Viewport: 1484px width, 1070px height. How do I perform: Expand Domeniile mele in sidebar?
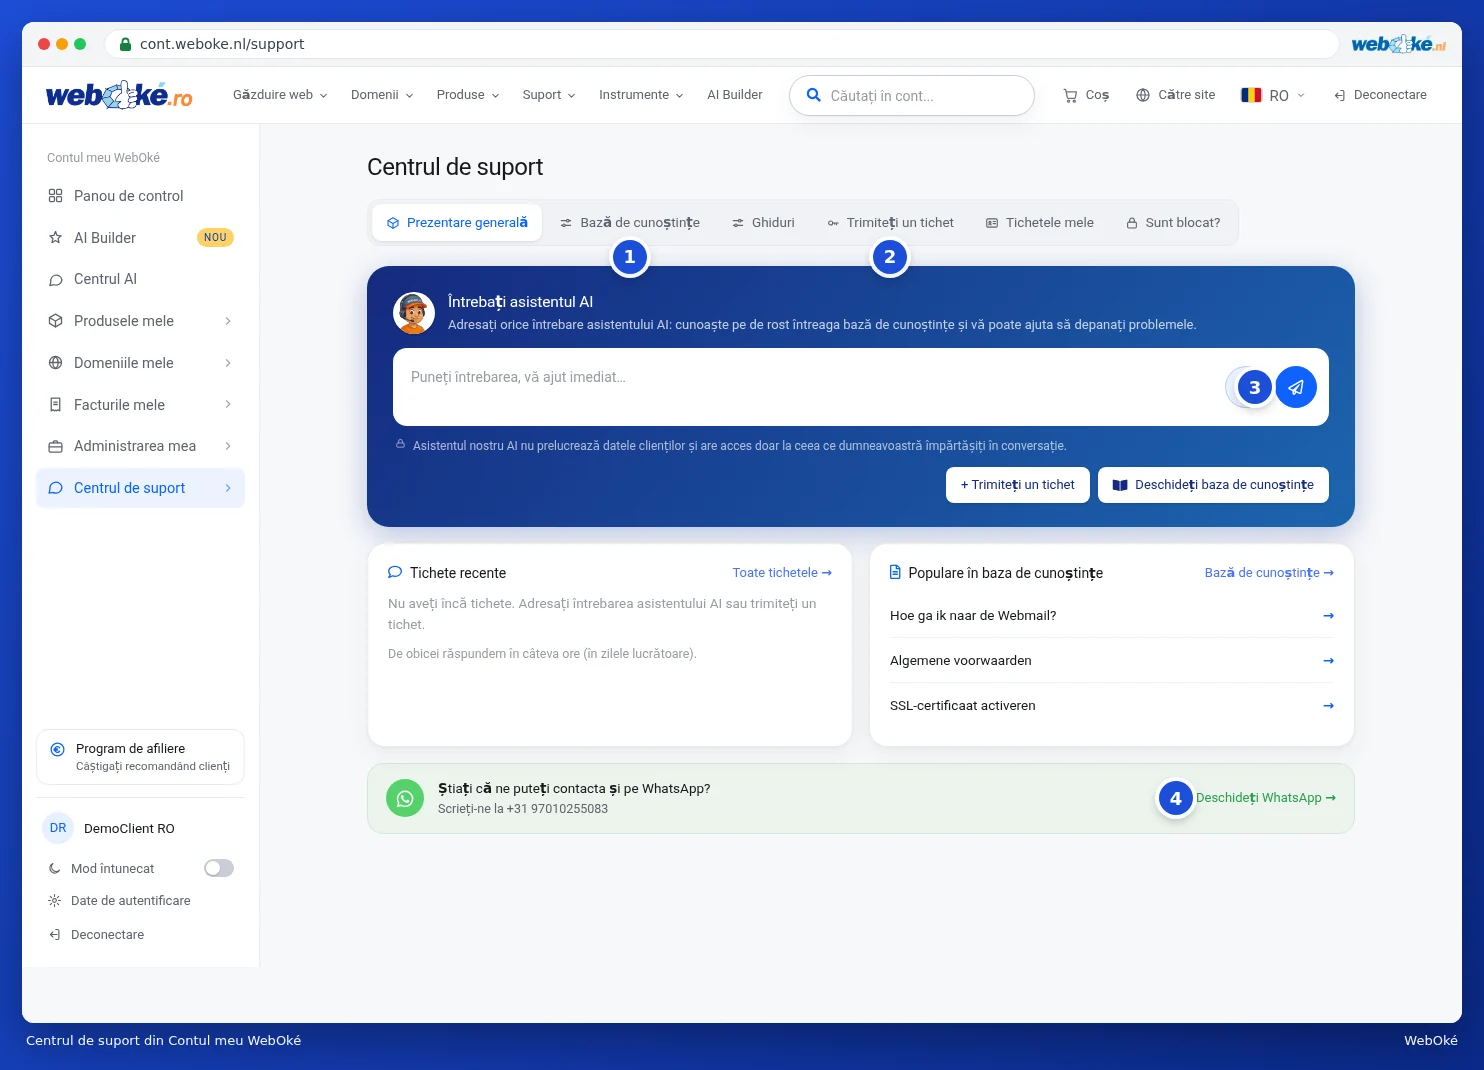[140, 363]
